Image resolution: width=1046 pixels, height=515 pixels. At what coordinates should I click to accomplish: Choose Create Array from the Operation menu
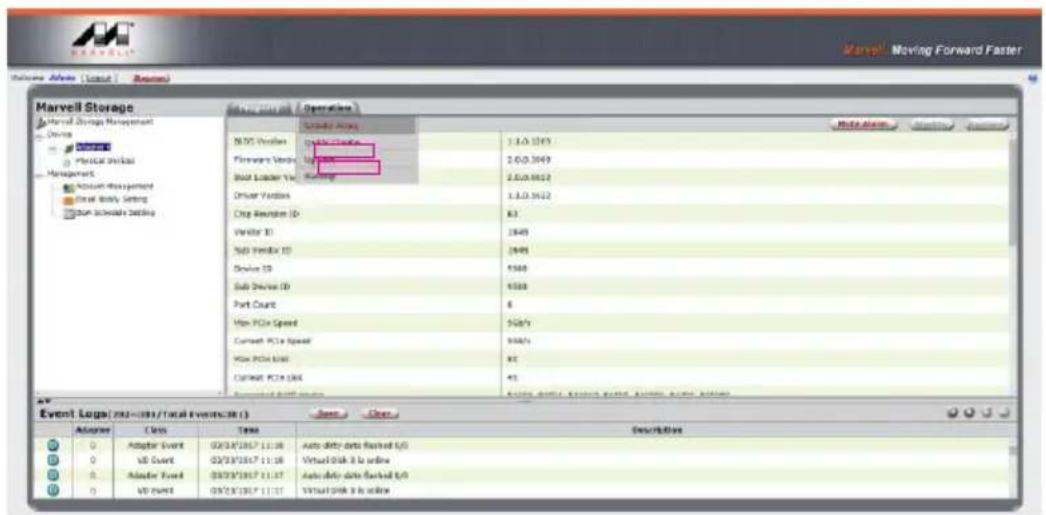(x=356, y=125)
